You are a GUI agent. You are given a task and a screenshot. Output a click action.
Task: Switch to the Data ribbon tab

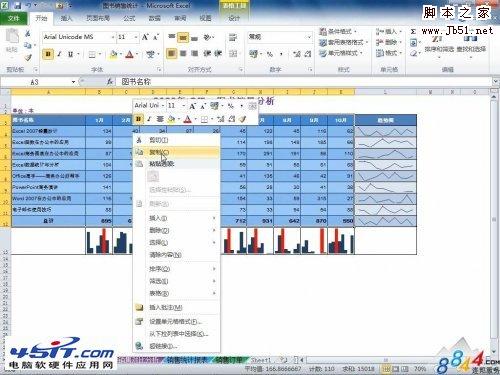(x=155, y=18)
